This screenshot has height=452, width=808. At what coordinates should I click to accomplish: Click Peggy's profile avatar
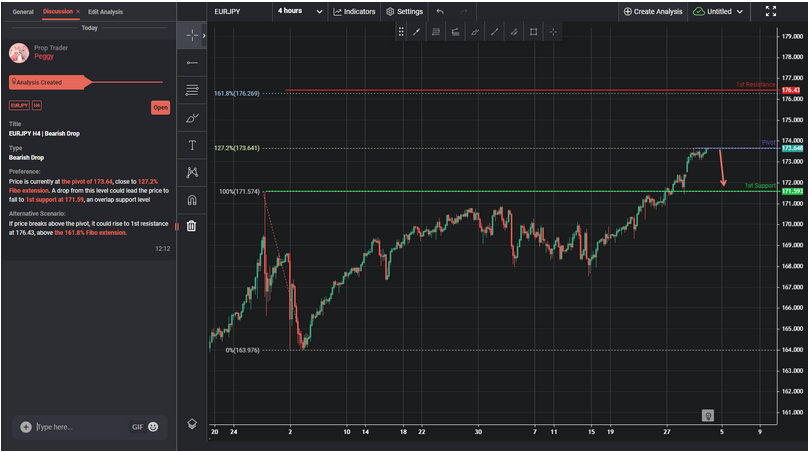(19, 53)
